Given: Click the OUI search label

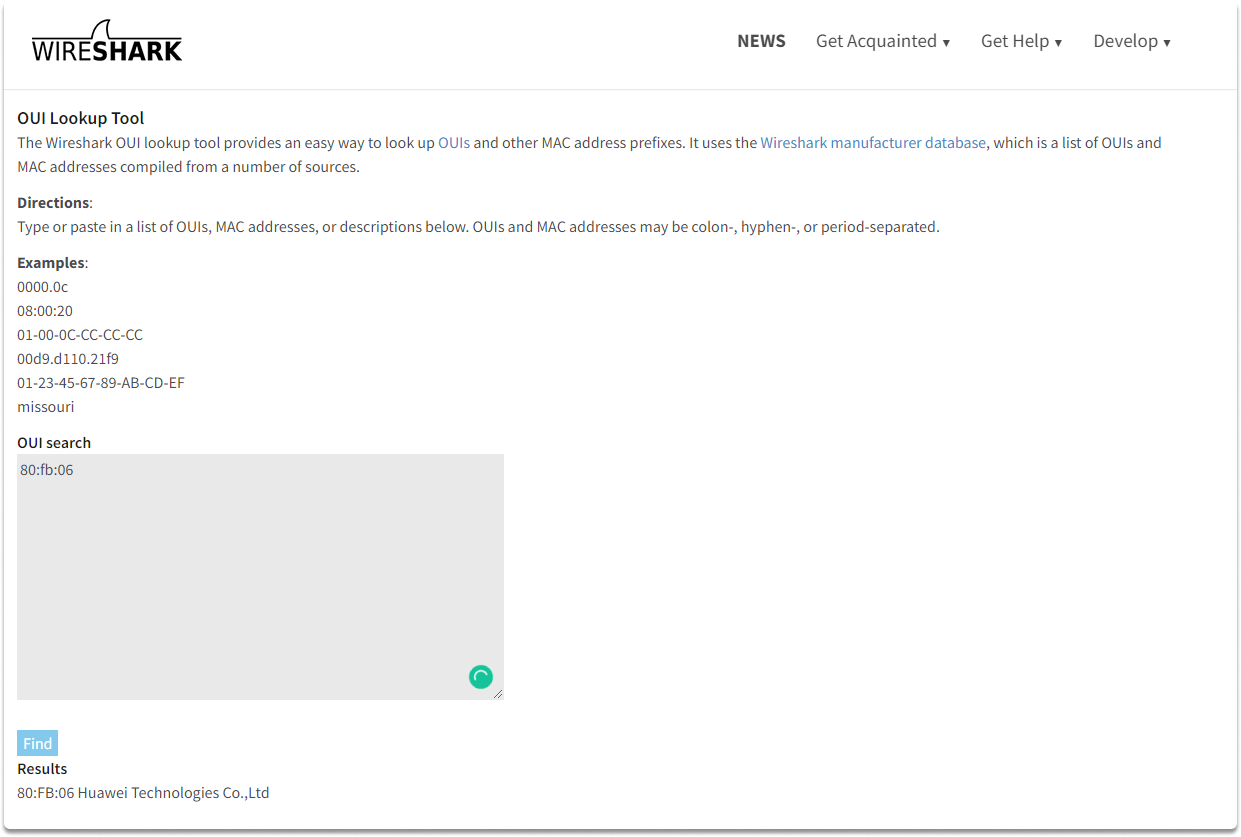Looking at the screenshot, I should point(54,443).
